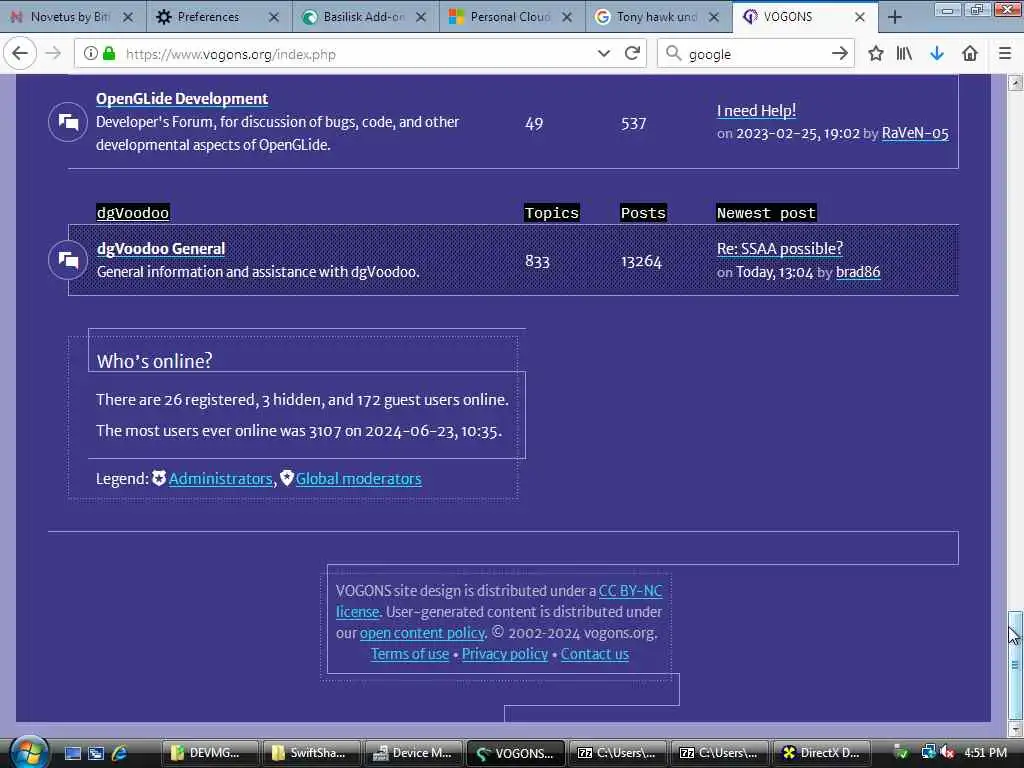The height and width of the screenshot is (768, 1024).
Task: Go to the home page icon
Action: point(970,54)
